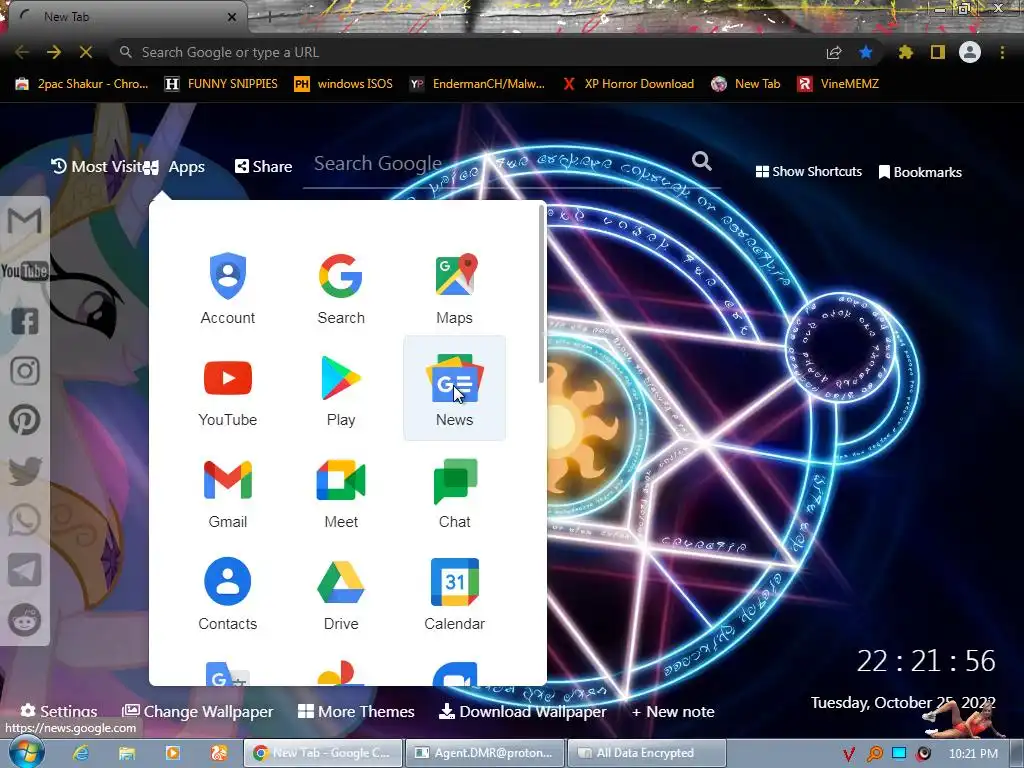Image resolution: width=1024 pixels, height=768 pixels.
Task: Switch to Agent.DMR@proton... taskbar window
Action: (x=485, y=753)
